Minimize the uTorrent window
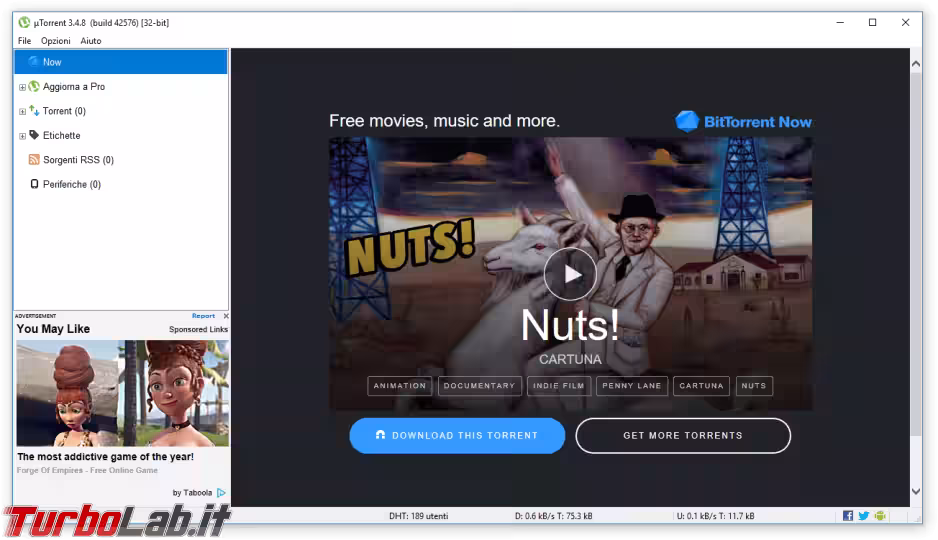The height and width of the screenshot is (540, 938). coord(840,23)
